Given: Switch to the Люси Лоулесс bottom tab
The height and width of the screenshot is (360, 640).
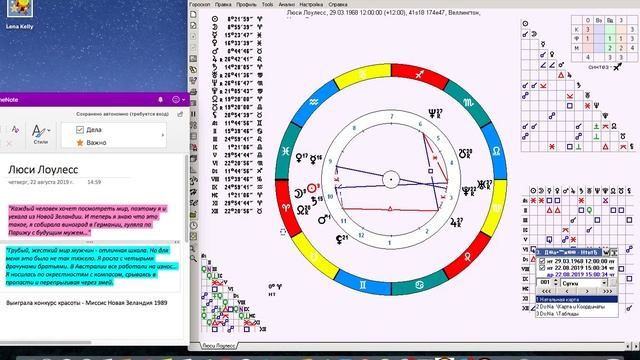Looking at the screenshot, I should click(x=219, y=346).
